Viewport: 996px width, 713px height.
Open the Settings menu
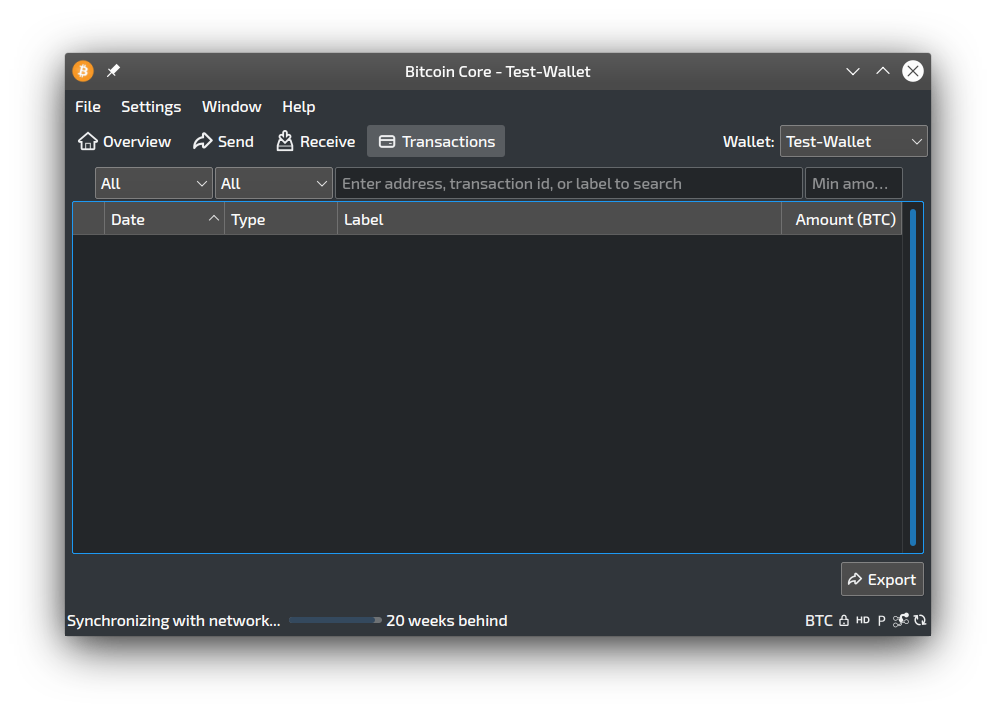coord(151,107)
